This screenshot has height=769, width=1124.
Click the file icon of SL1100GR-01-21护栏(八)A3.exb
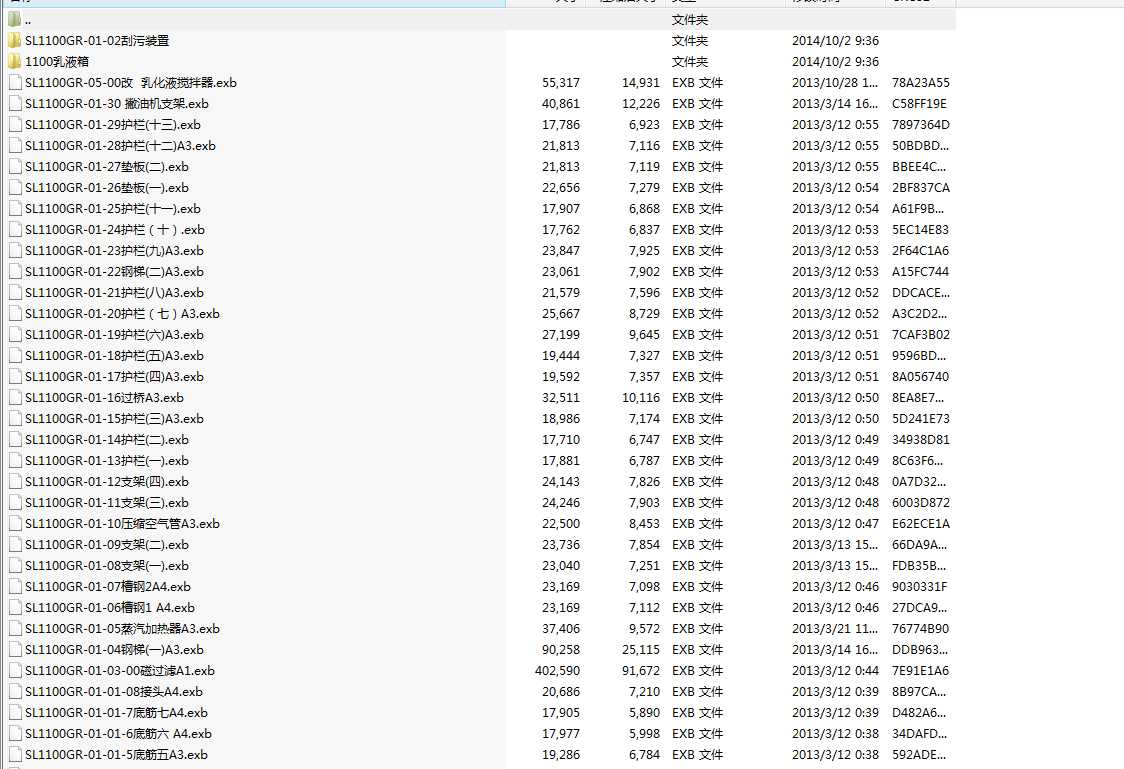[x=15, y=292]
